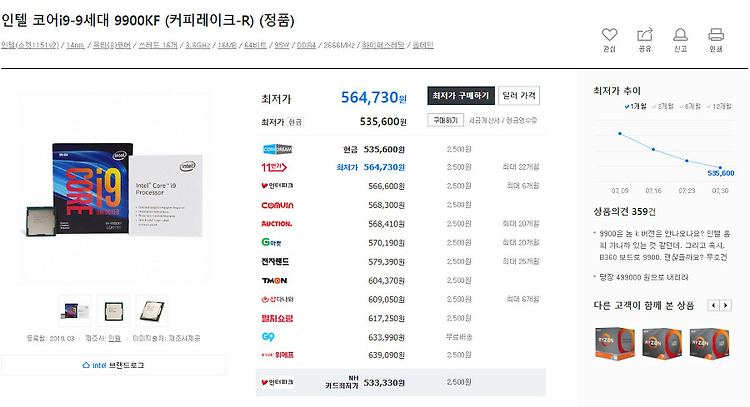This screenshot has height=407, width=750.
Task: Select the third angled CPU thumbnail
Action: (x=152, y=311)
